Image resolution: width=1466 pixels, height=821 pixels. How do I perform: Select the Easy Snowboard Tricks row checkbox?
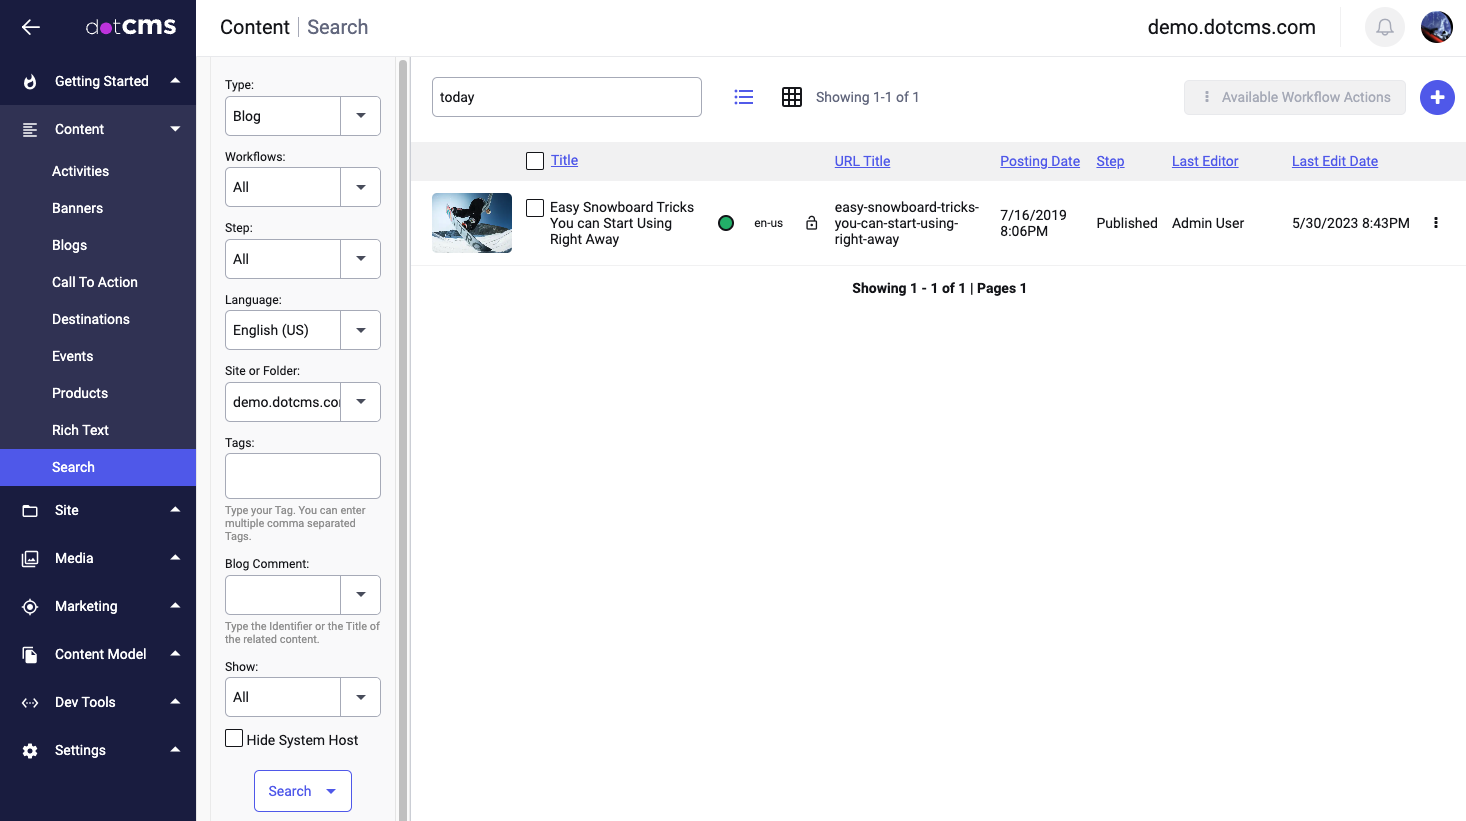[x=535, y=208]
